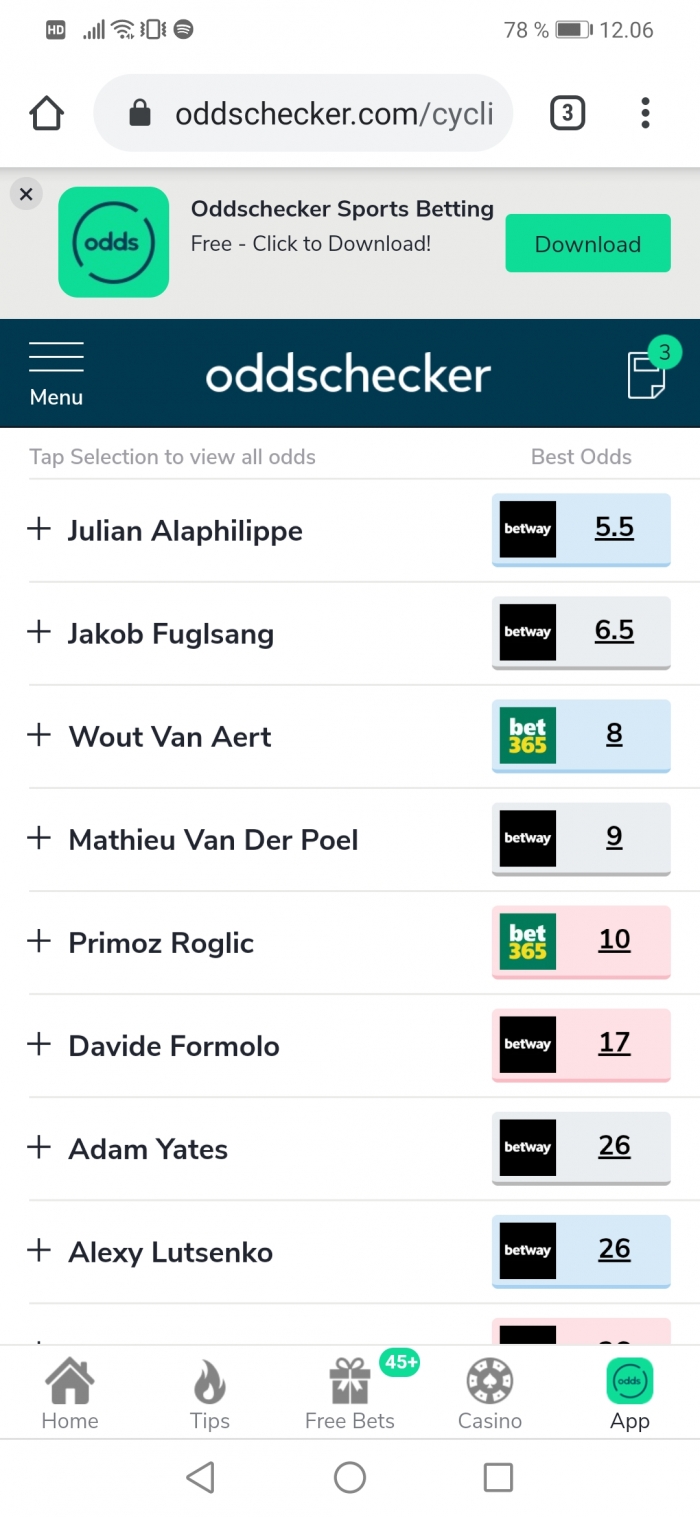The height and width of the screenshot is (1517, 700).
Task: Select bet365 odds 10 for Primoz Roglic
Action: pos(581,941)
